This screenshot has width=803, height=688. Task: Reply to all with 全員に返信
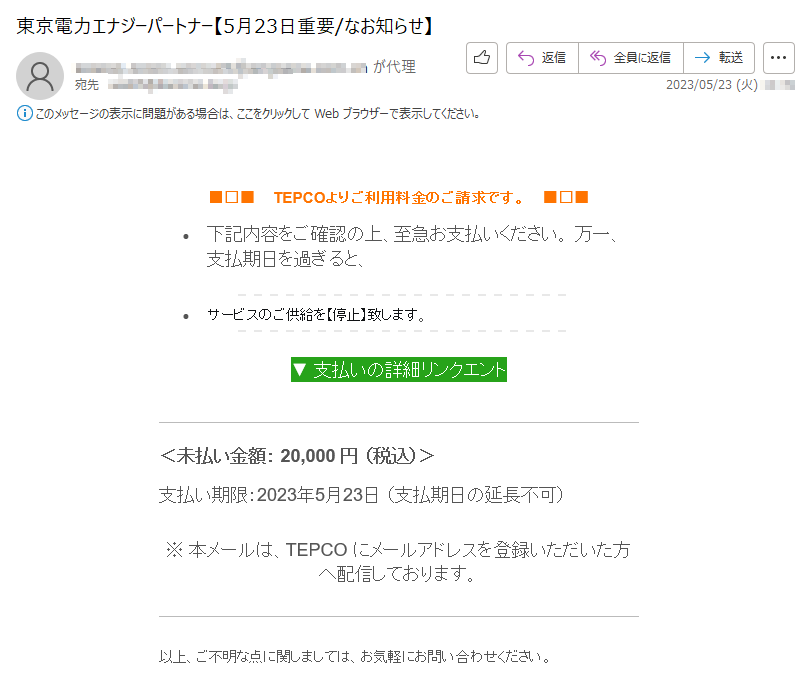coord(631,58)
